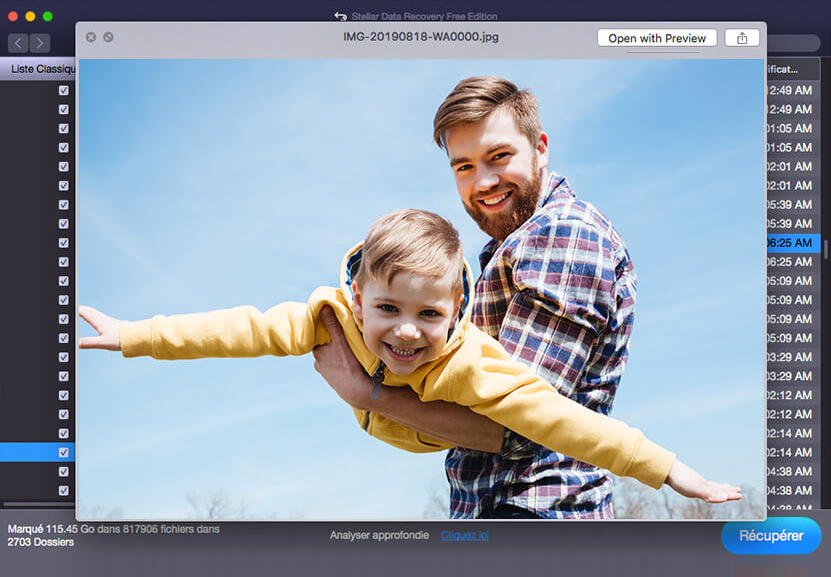Click the forward navigation arrow
The height and width of the screenshot is (577, 831).
pos(40,43)
